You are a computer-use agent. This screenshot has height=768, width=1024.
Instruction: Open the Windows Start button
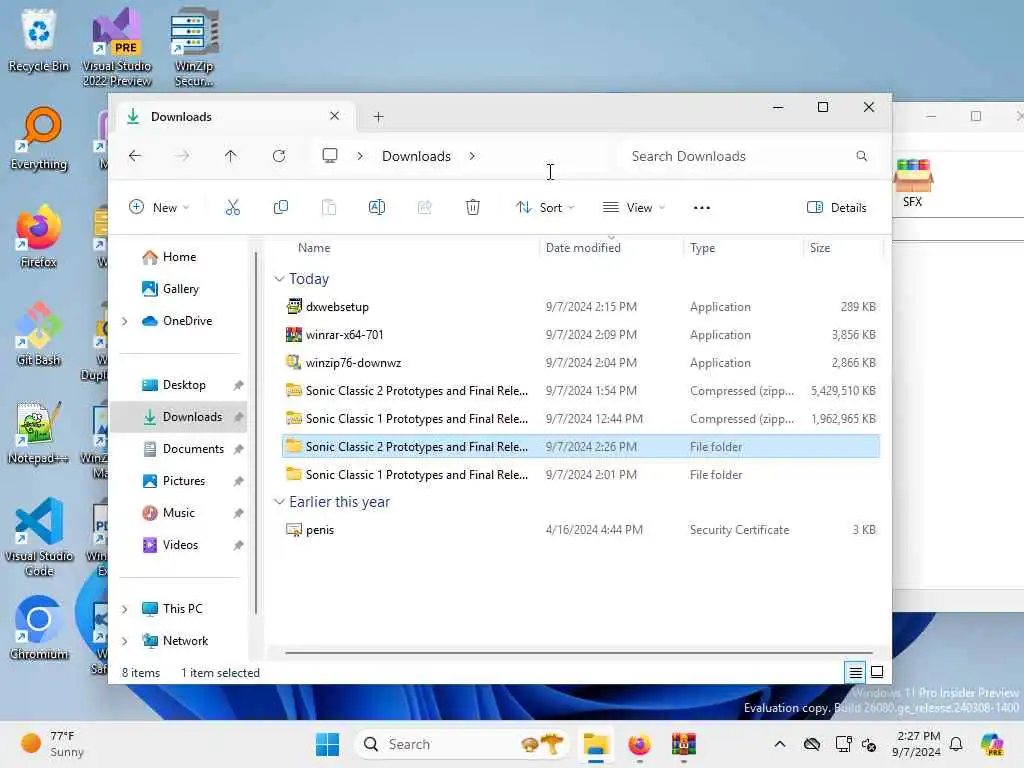(x=327, y=744)
